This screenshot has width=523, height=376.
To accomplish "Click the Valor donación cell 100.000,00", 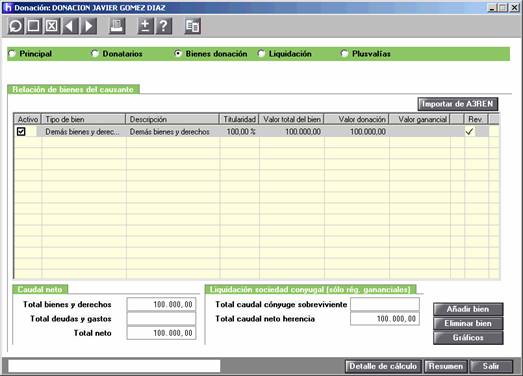I will tap(357, 132).
